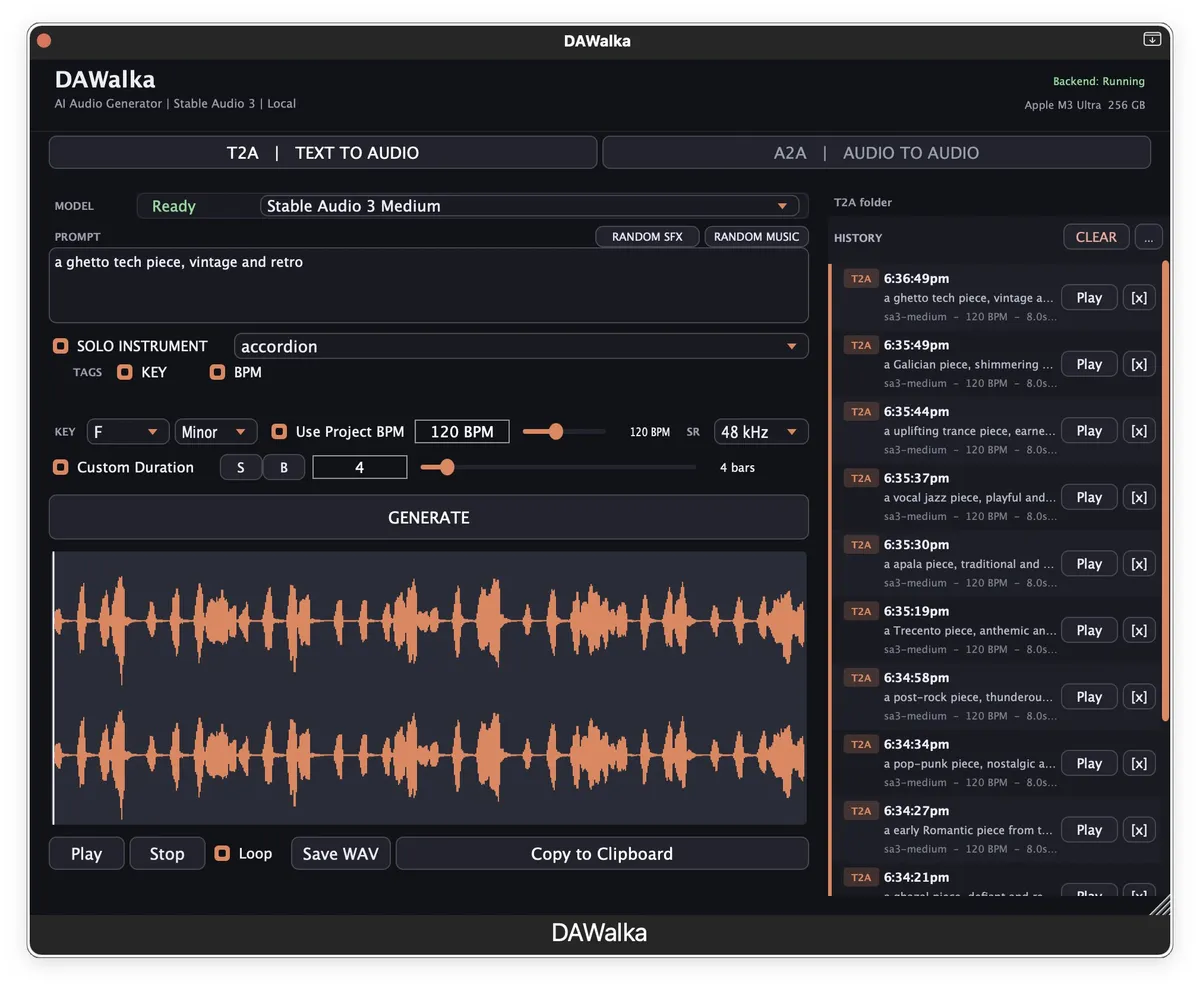Toggle the Custom Duration checkbox
This screenshot has width=1200, height=990.
61,467
